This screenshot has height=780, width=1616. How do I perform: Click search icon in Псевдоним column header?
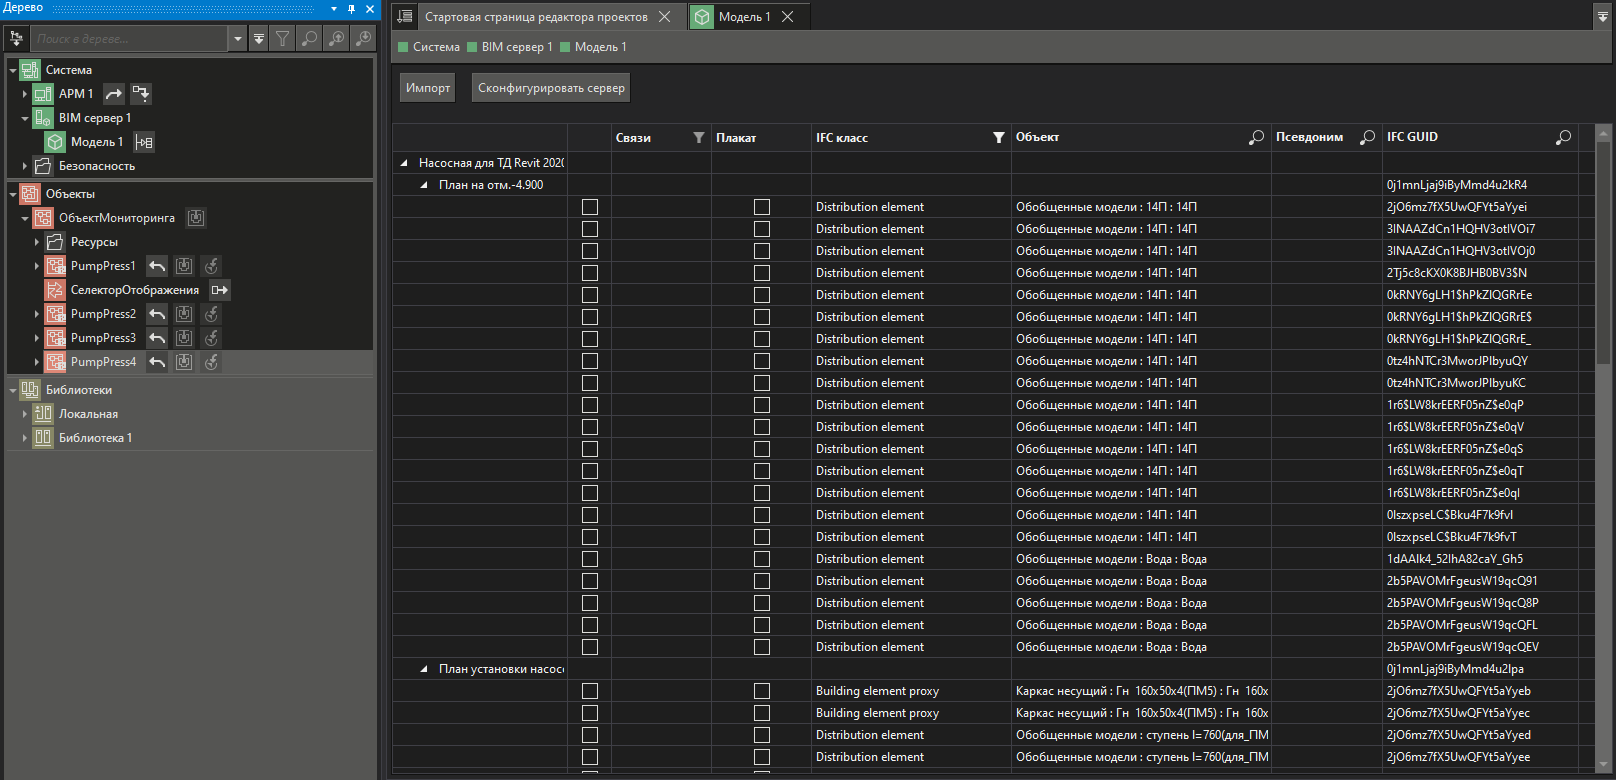coord(1367,138)
